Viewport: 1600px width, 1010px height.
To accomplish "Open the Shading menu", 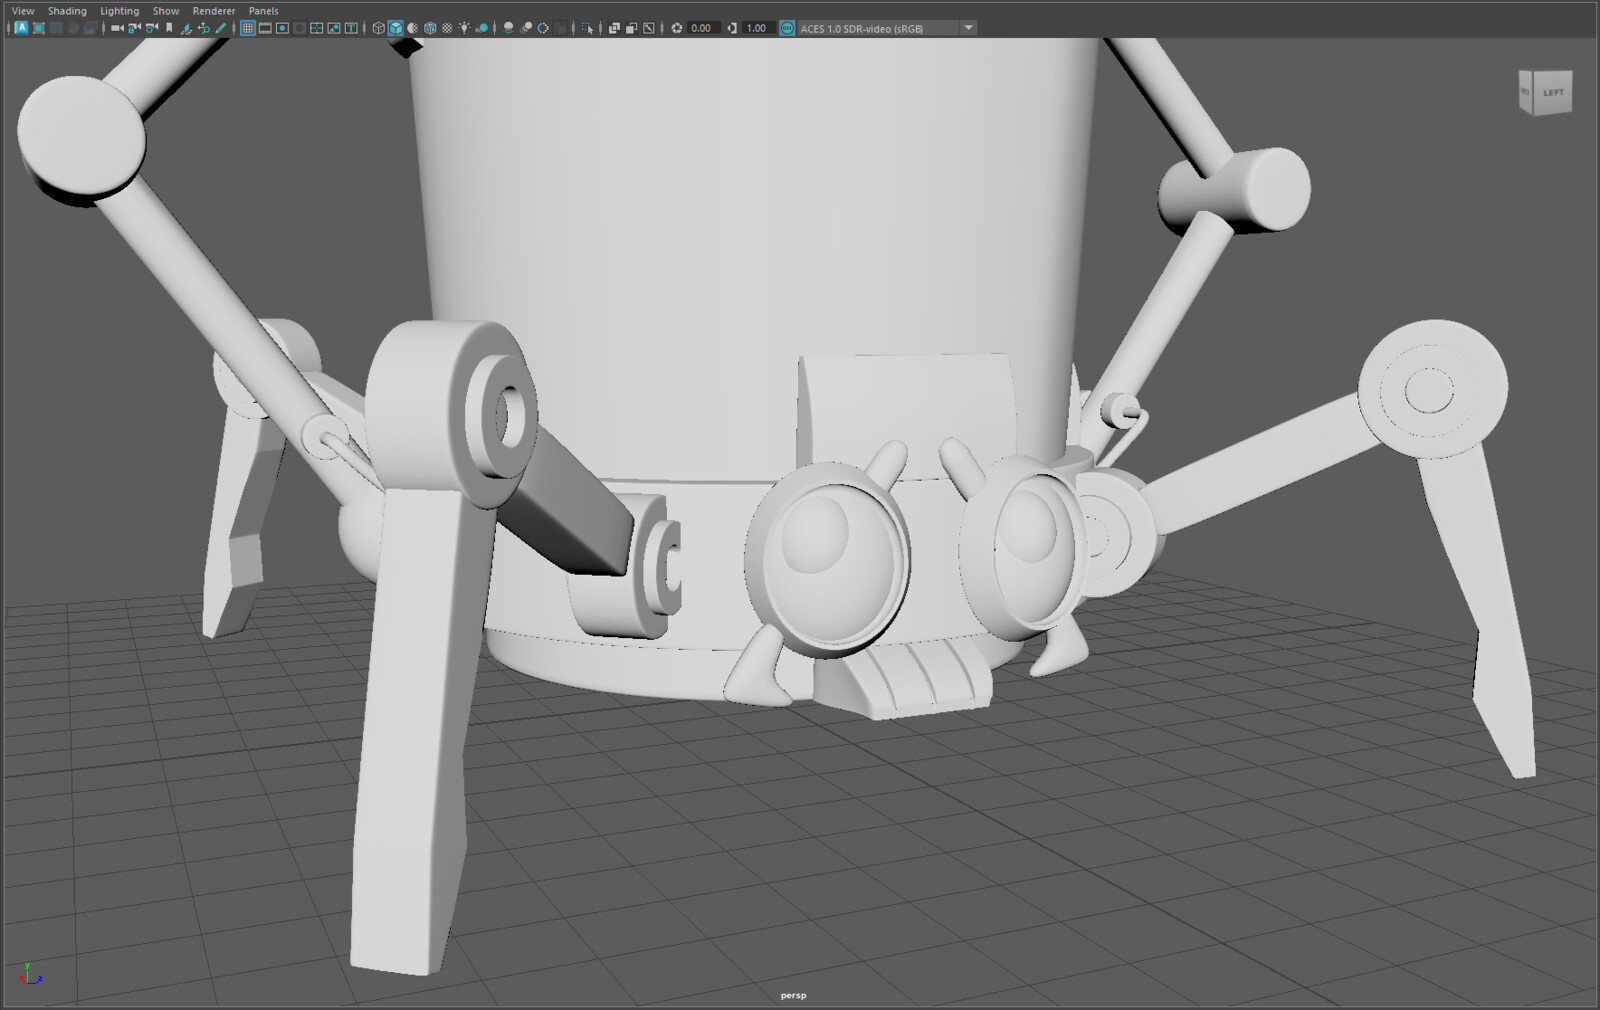I will tap(67, 11).
